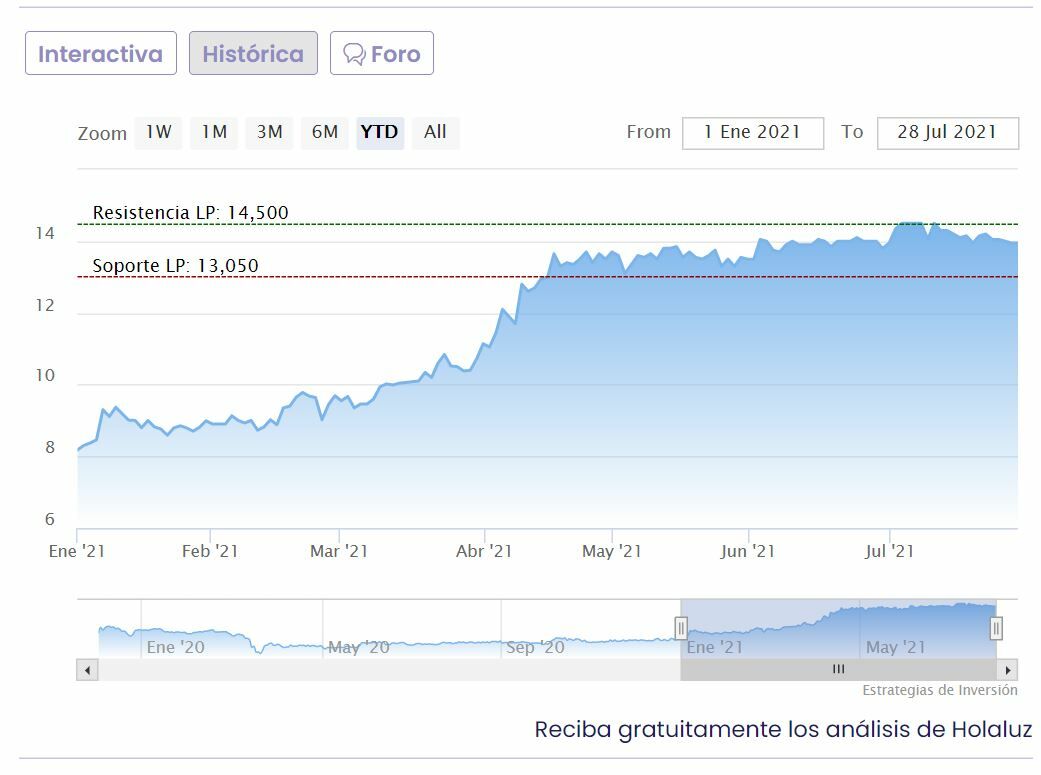Switch to the Interactiva chart tab
This screenshot has height=775, width=1041.
click(x=100, y=53)
